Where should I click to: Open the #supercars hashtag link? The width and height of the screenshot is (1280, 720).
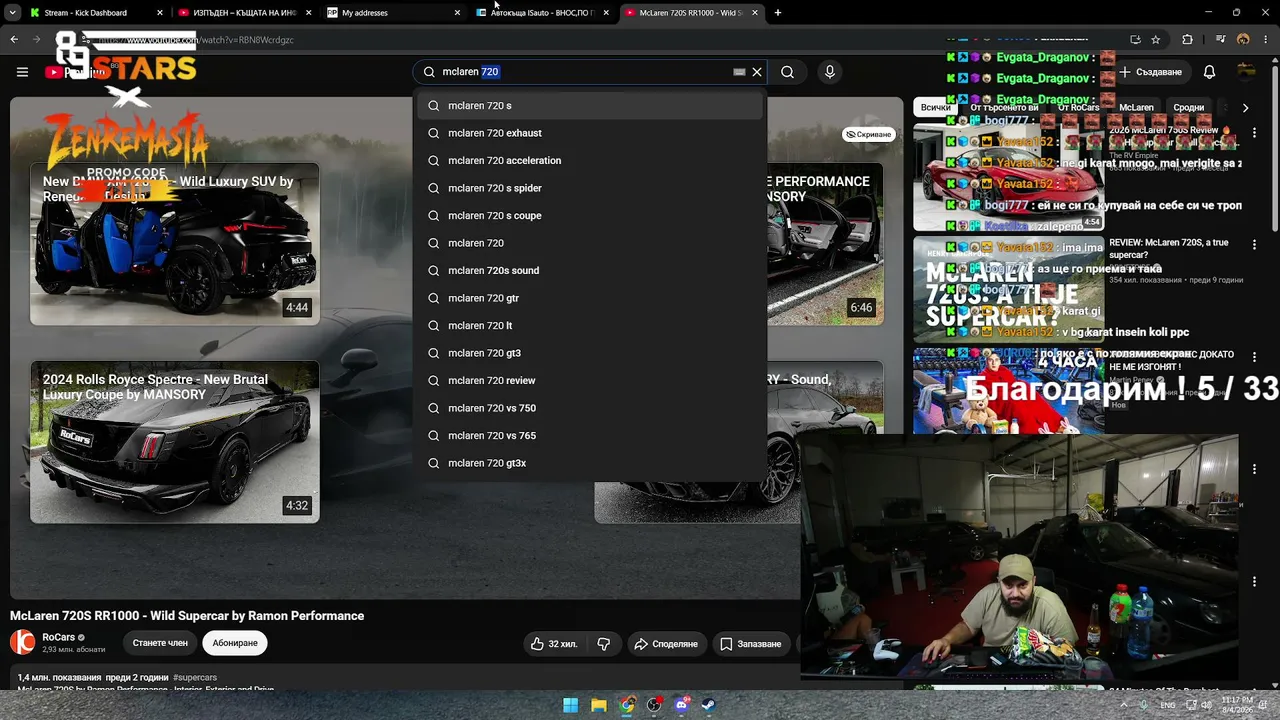195,678
